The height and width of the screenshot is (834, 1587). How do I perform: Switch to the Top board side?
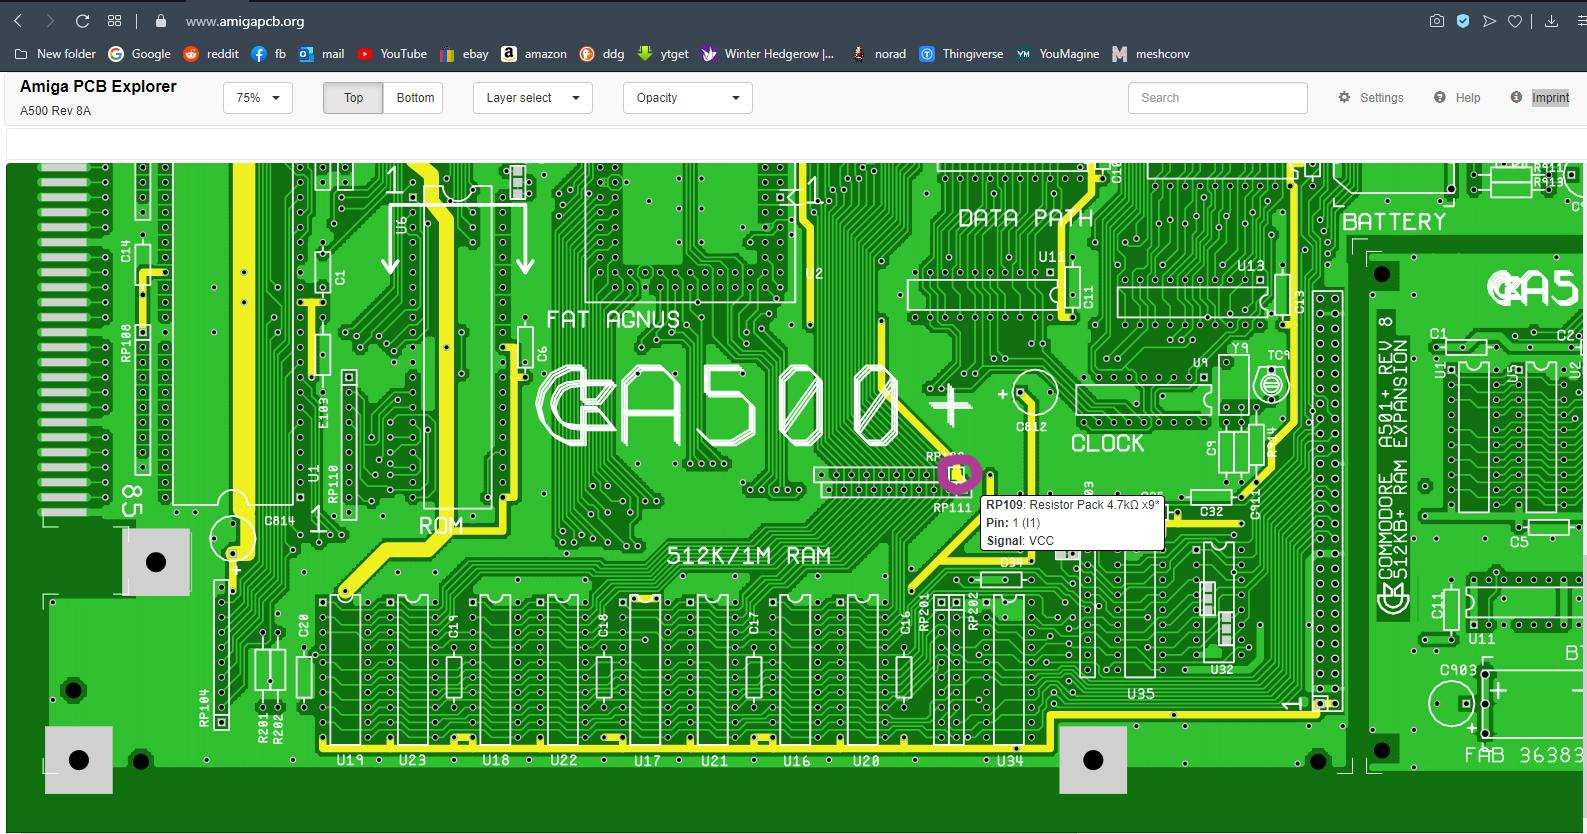[x=353, y=98]
